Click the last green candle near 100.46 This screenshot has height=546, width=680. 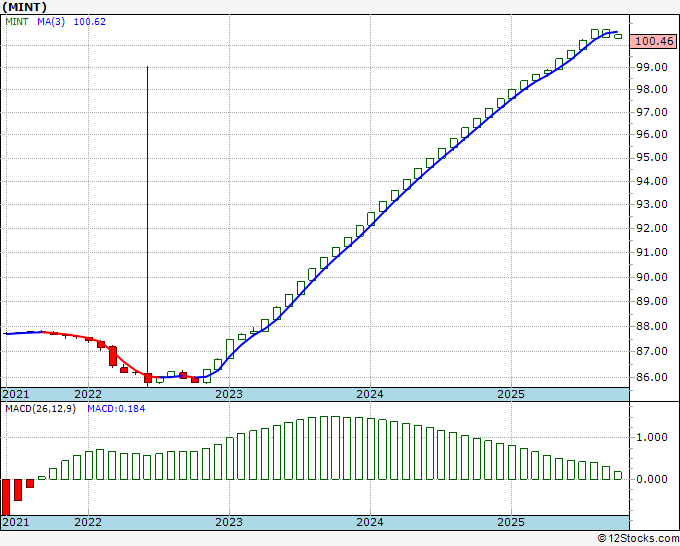pyautogui.click(x=618, y=36)
